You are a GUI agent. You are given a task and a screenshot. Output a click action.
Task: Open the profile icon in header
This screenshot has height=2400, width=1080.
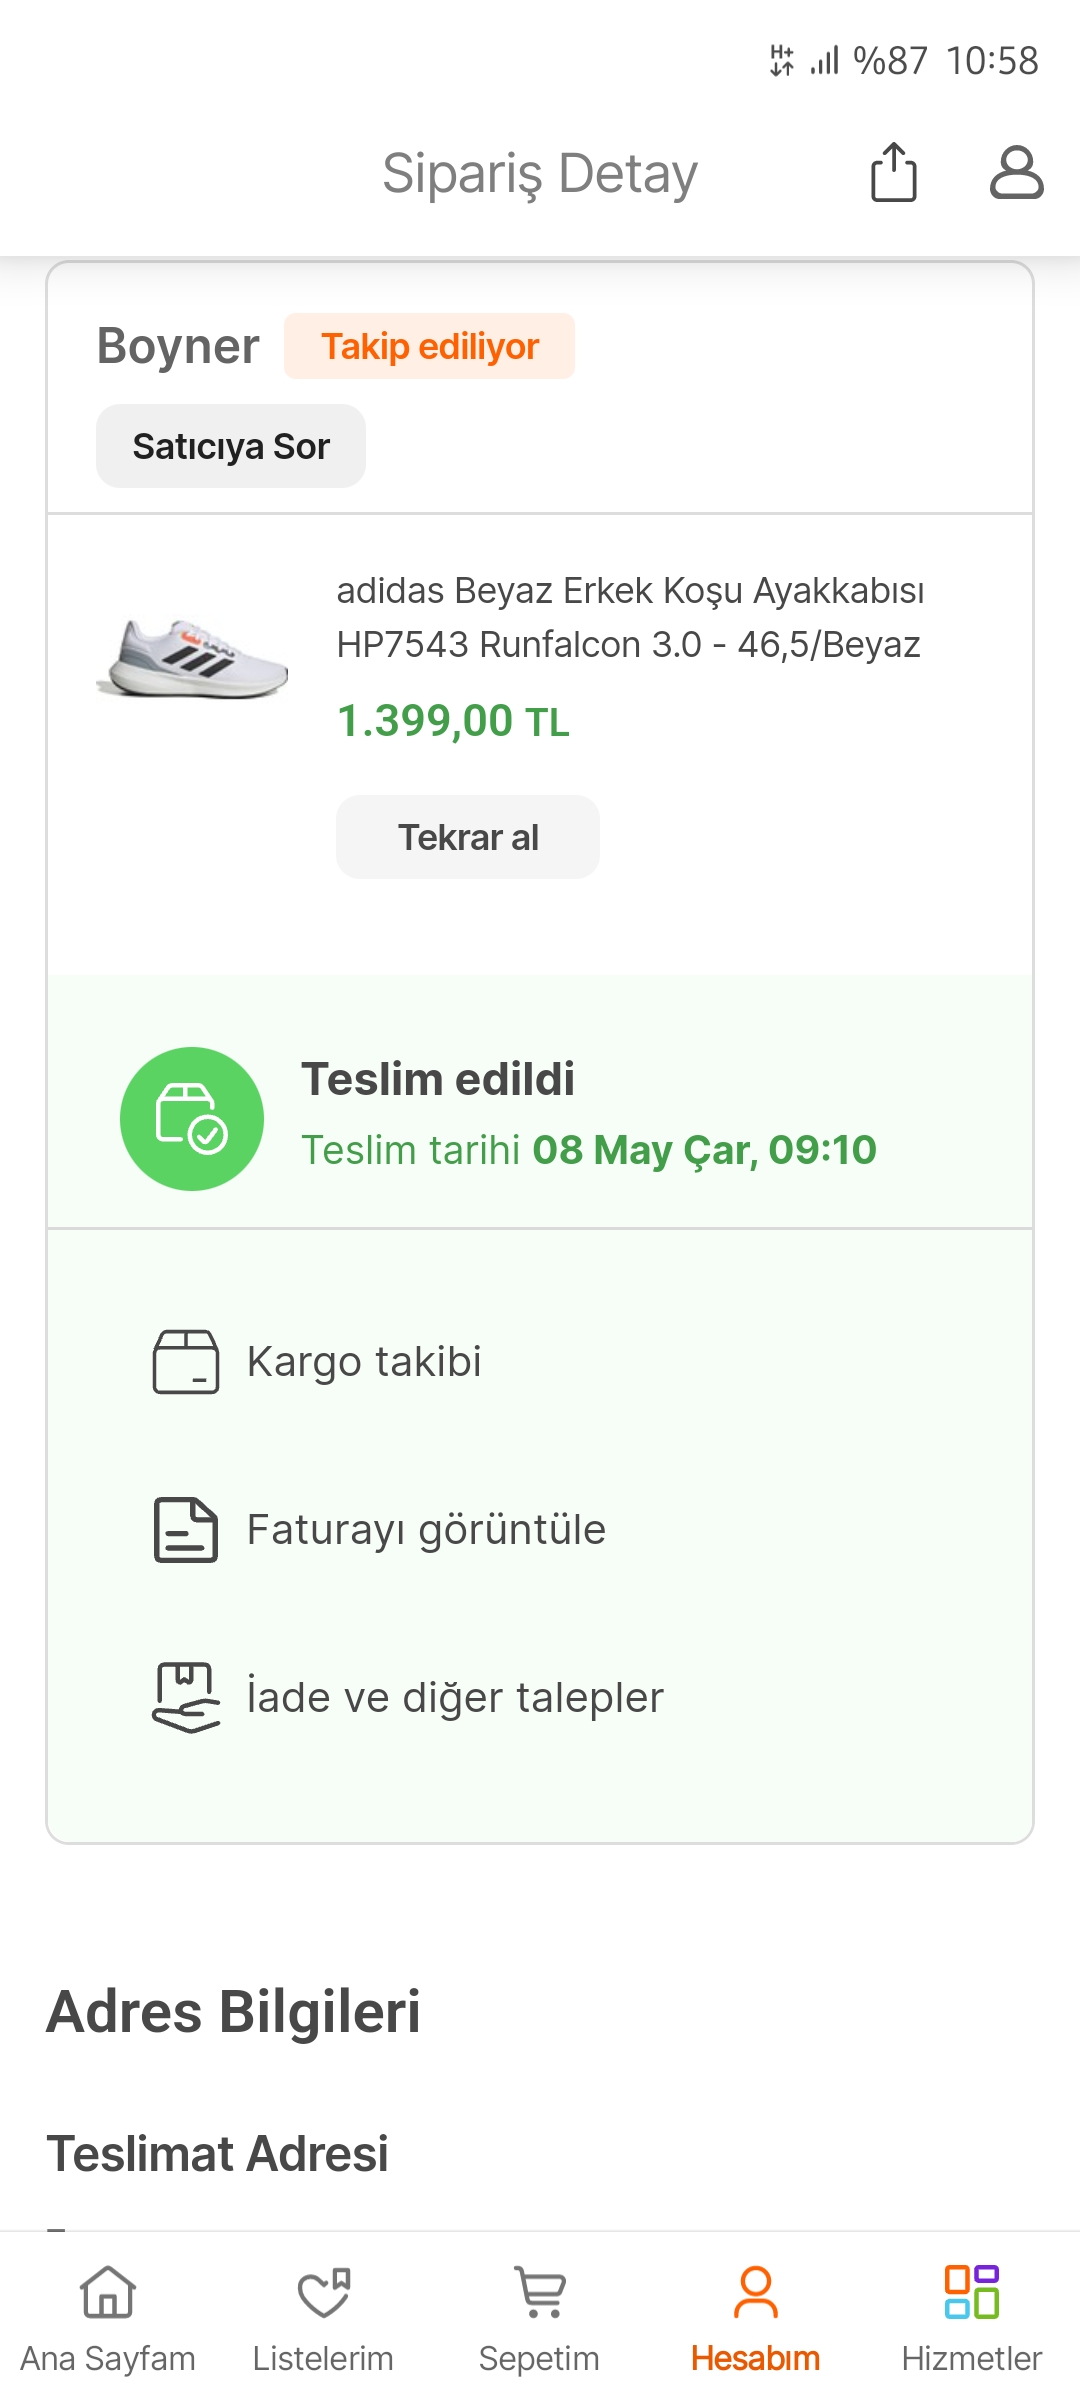pyautogui.click(x=1016, y=173)
